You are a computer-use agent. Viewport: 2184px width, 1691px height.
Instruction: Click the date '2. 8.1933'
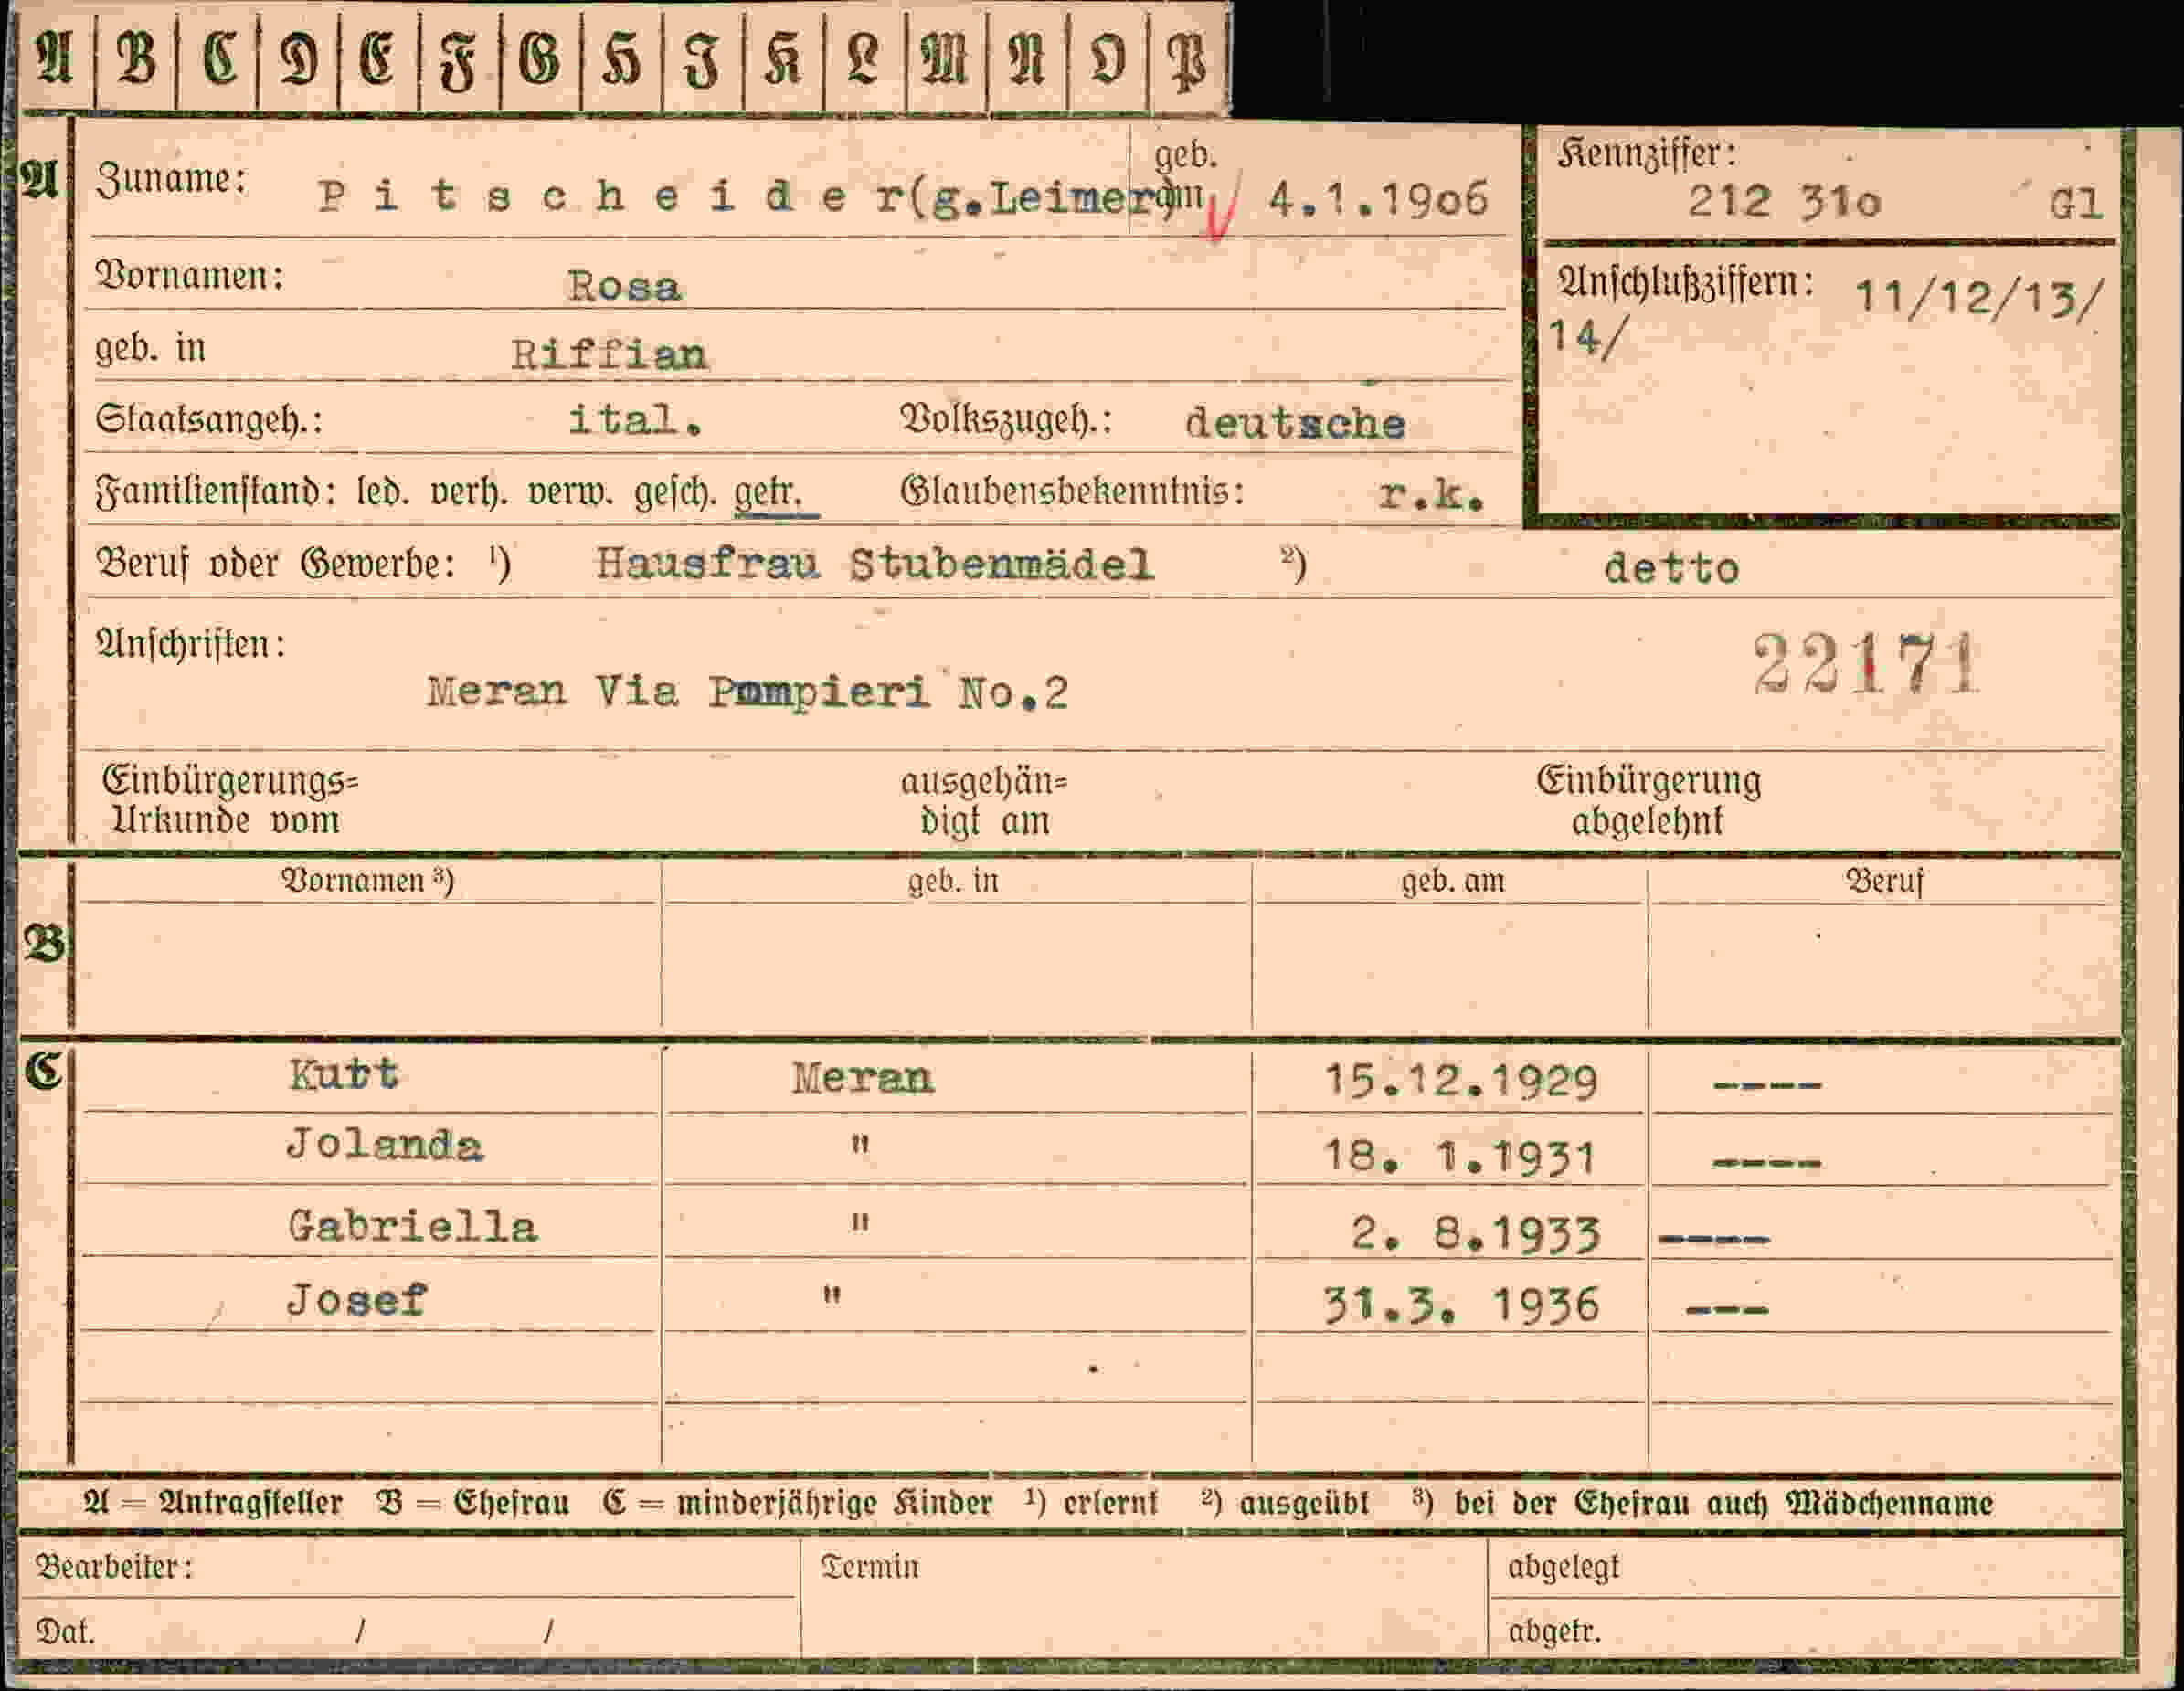(1476, 1234)
